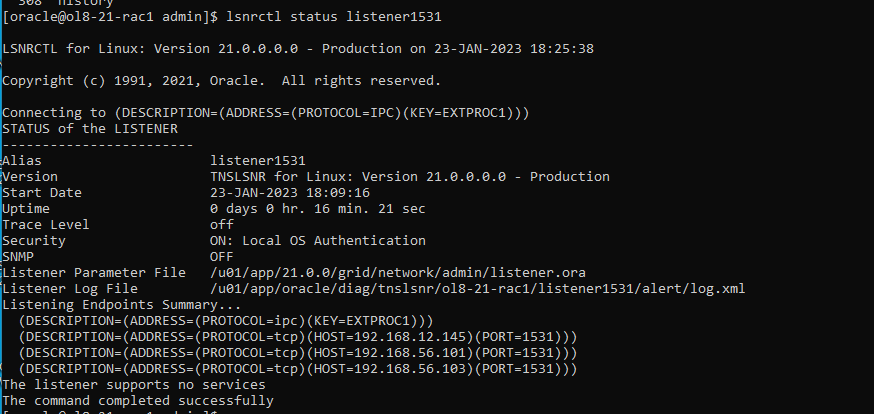Click the listener.ora parameter file path
This screenshot has width=874, height=414.
click(x=398, y=273)
